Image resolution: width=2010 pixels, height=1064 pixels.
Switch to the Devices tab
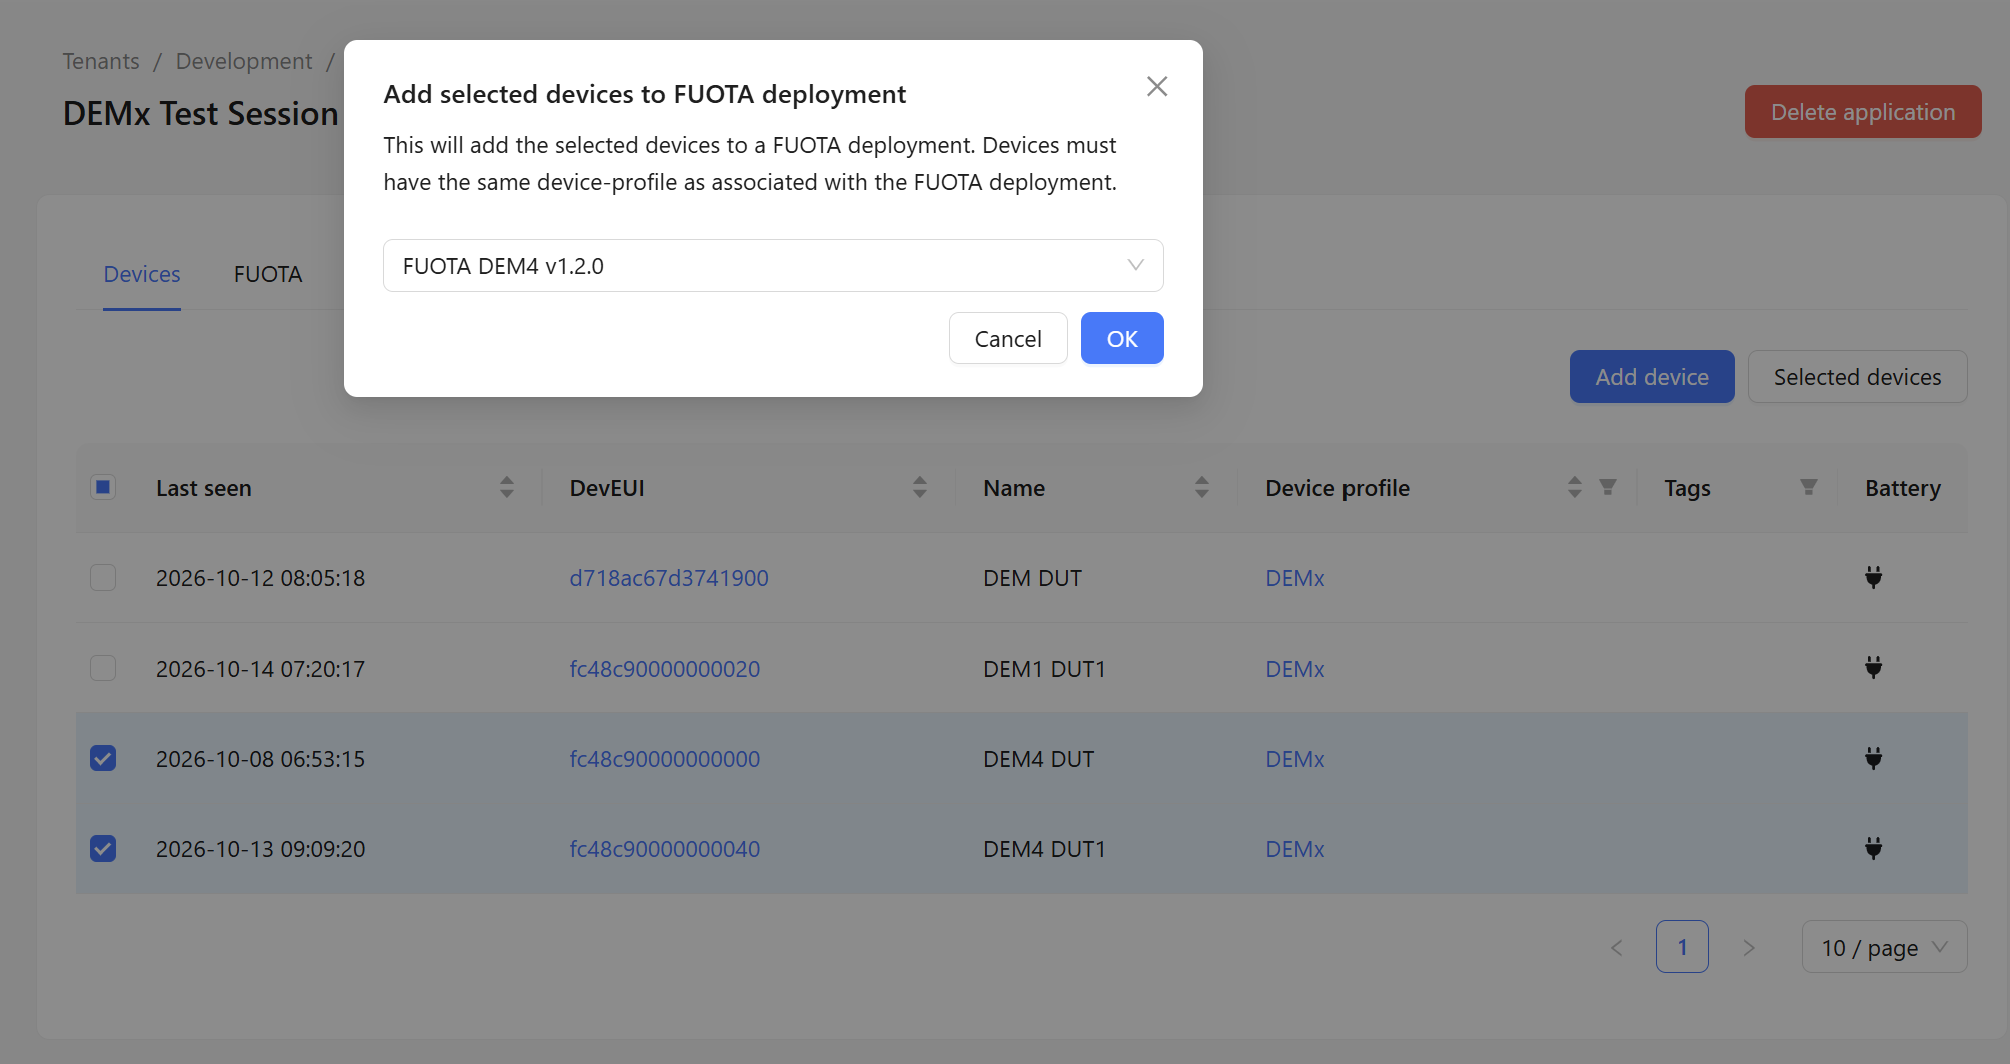click(142, 275)
